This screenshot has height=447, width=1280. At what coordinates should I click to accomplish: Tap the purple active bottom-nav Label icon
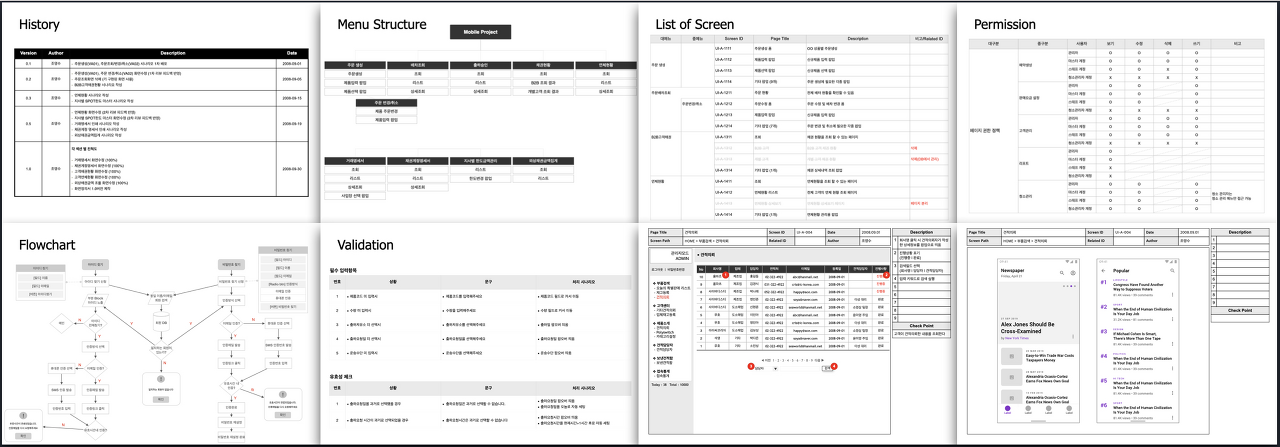pos(1008,409)
